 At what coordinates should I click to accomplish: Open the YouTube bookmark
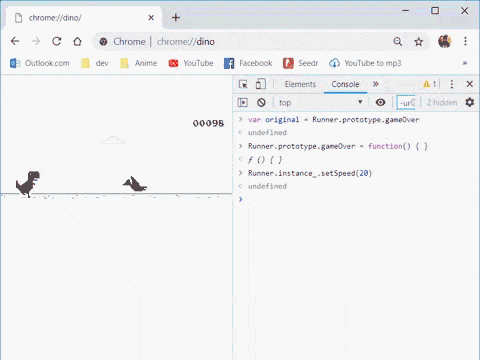(x=191, y=63)
